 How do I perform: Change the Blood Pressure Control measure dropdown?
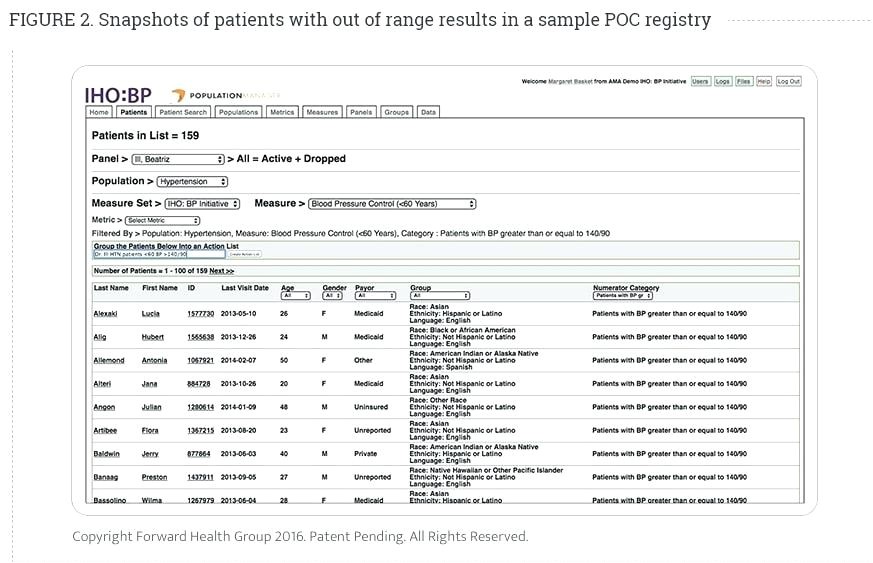391,204
